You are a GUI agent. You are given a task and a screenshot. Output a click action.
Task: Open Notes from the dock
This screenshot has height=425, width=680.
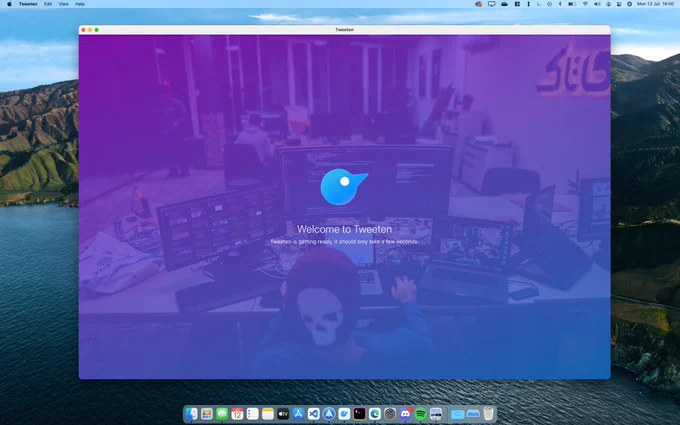click(x=268, y=414)
